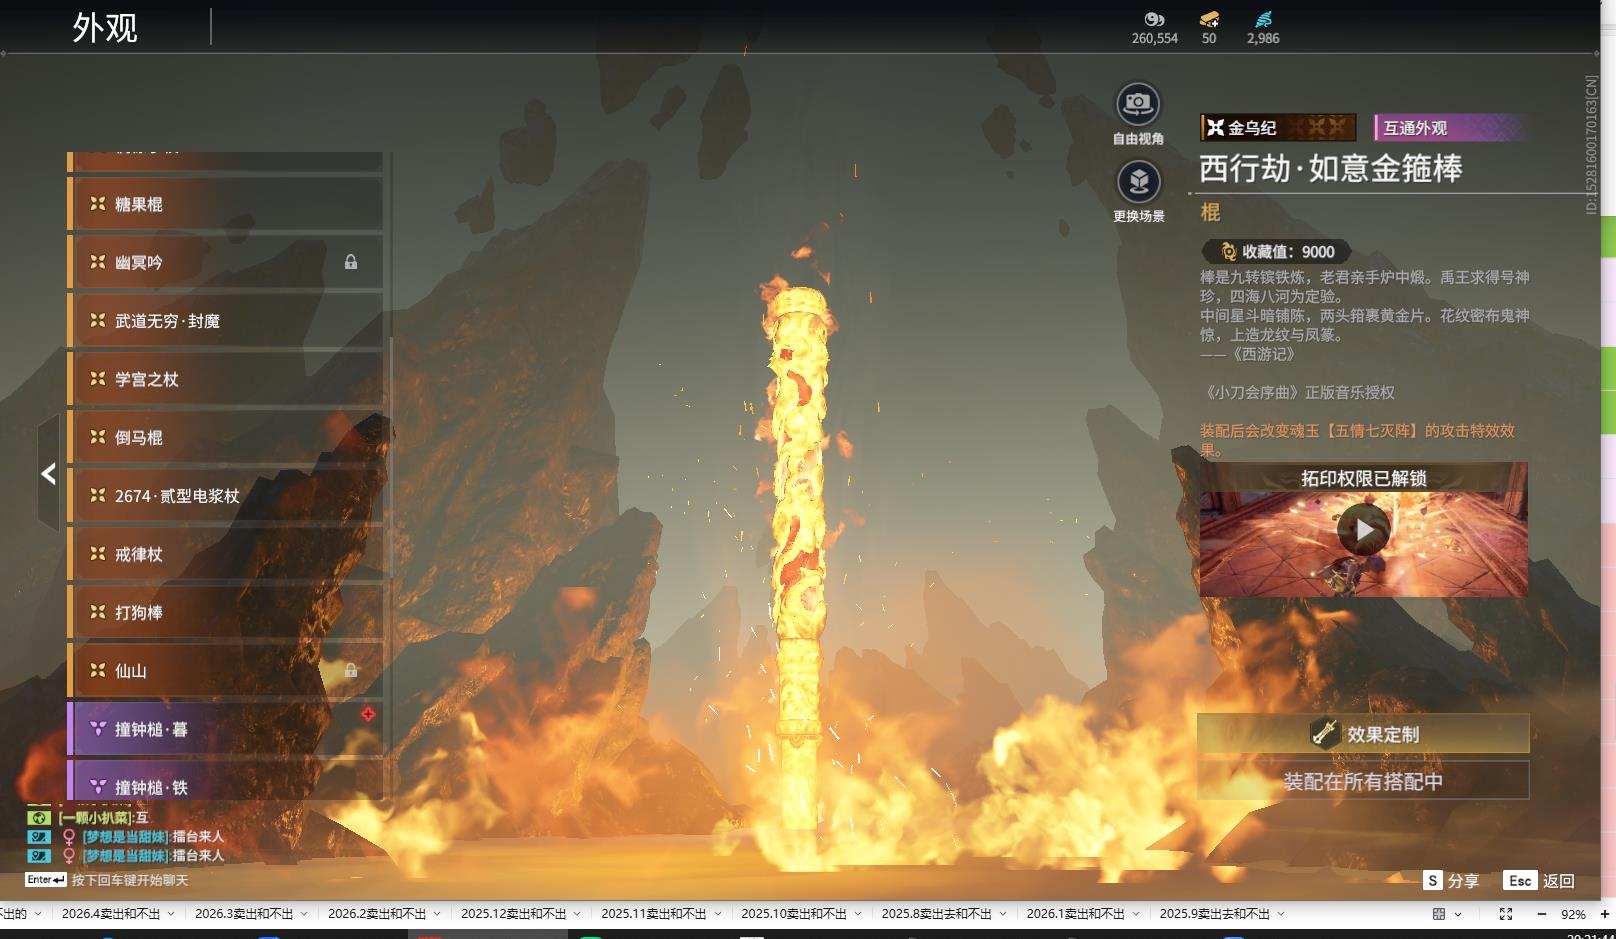
Task: Increase spreadsheet zoom with plus button
Action: click(1605, 914)
